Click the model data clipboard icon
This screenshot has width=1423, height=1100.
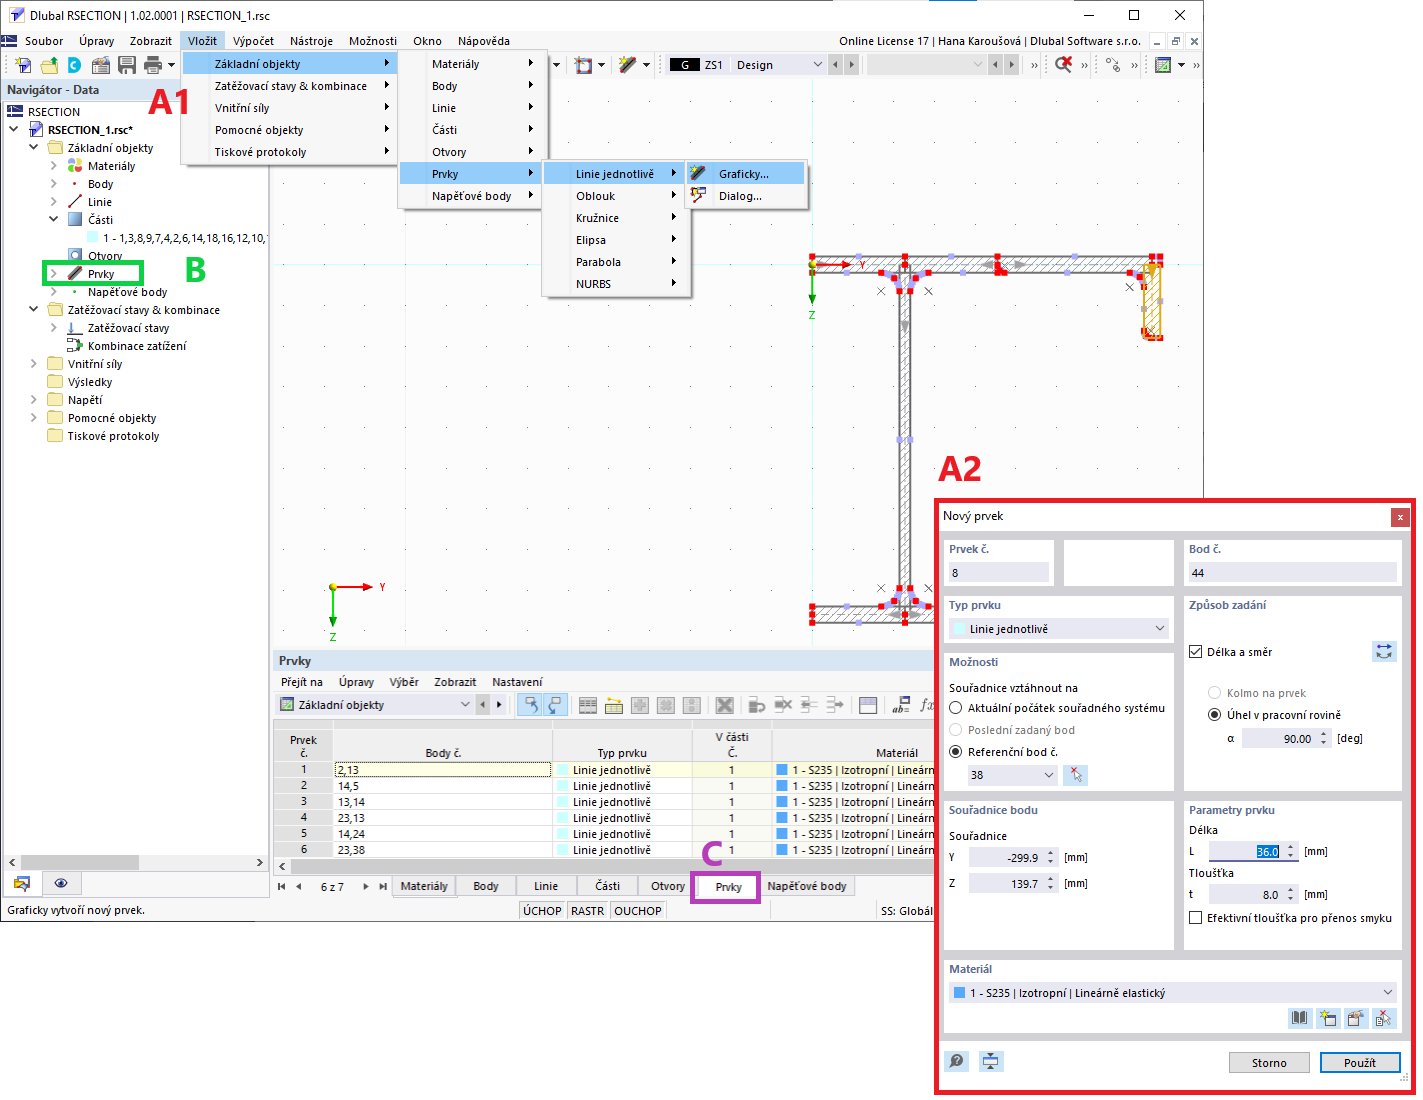pos(100,65)
